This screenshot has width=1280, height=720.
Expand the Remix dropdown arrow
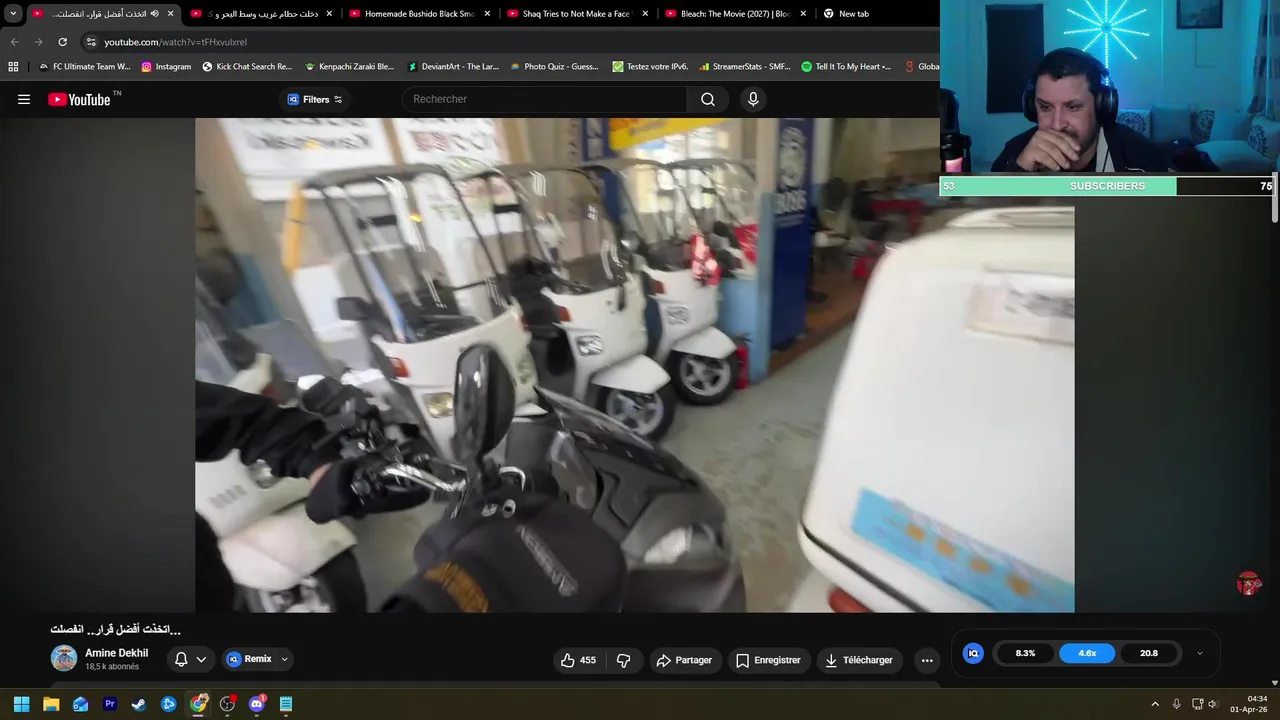coord(284,659)
